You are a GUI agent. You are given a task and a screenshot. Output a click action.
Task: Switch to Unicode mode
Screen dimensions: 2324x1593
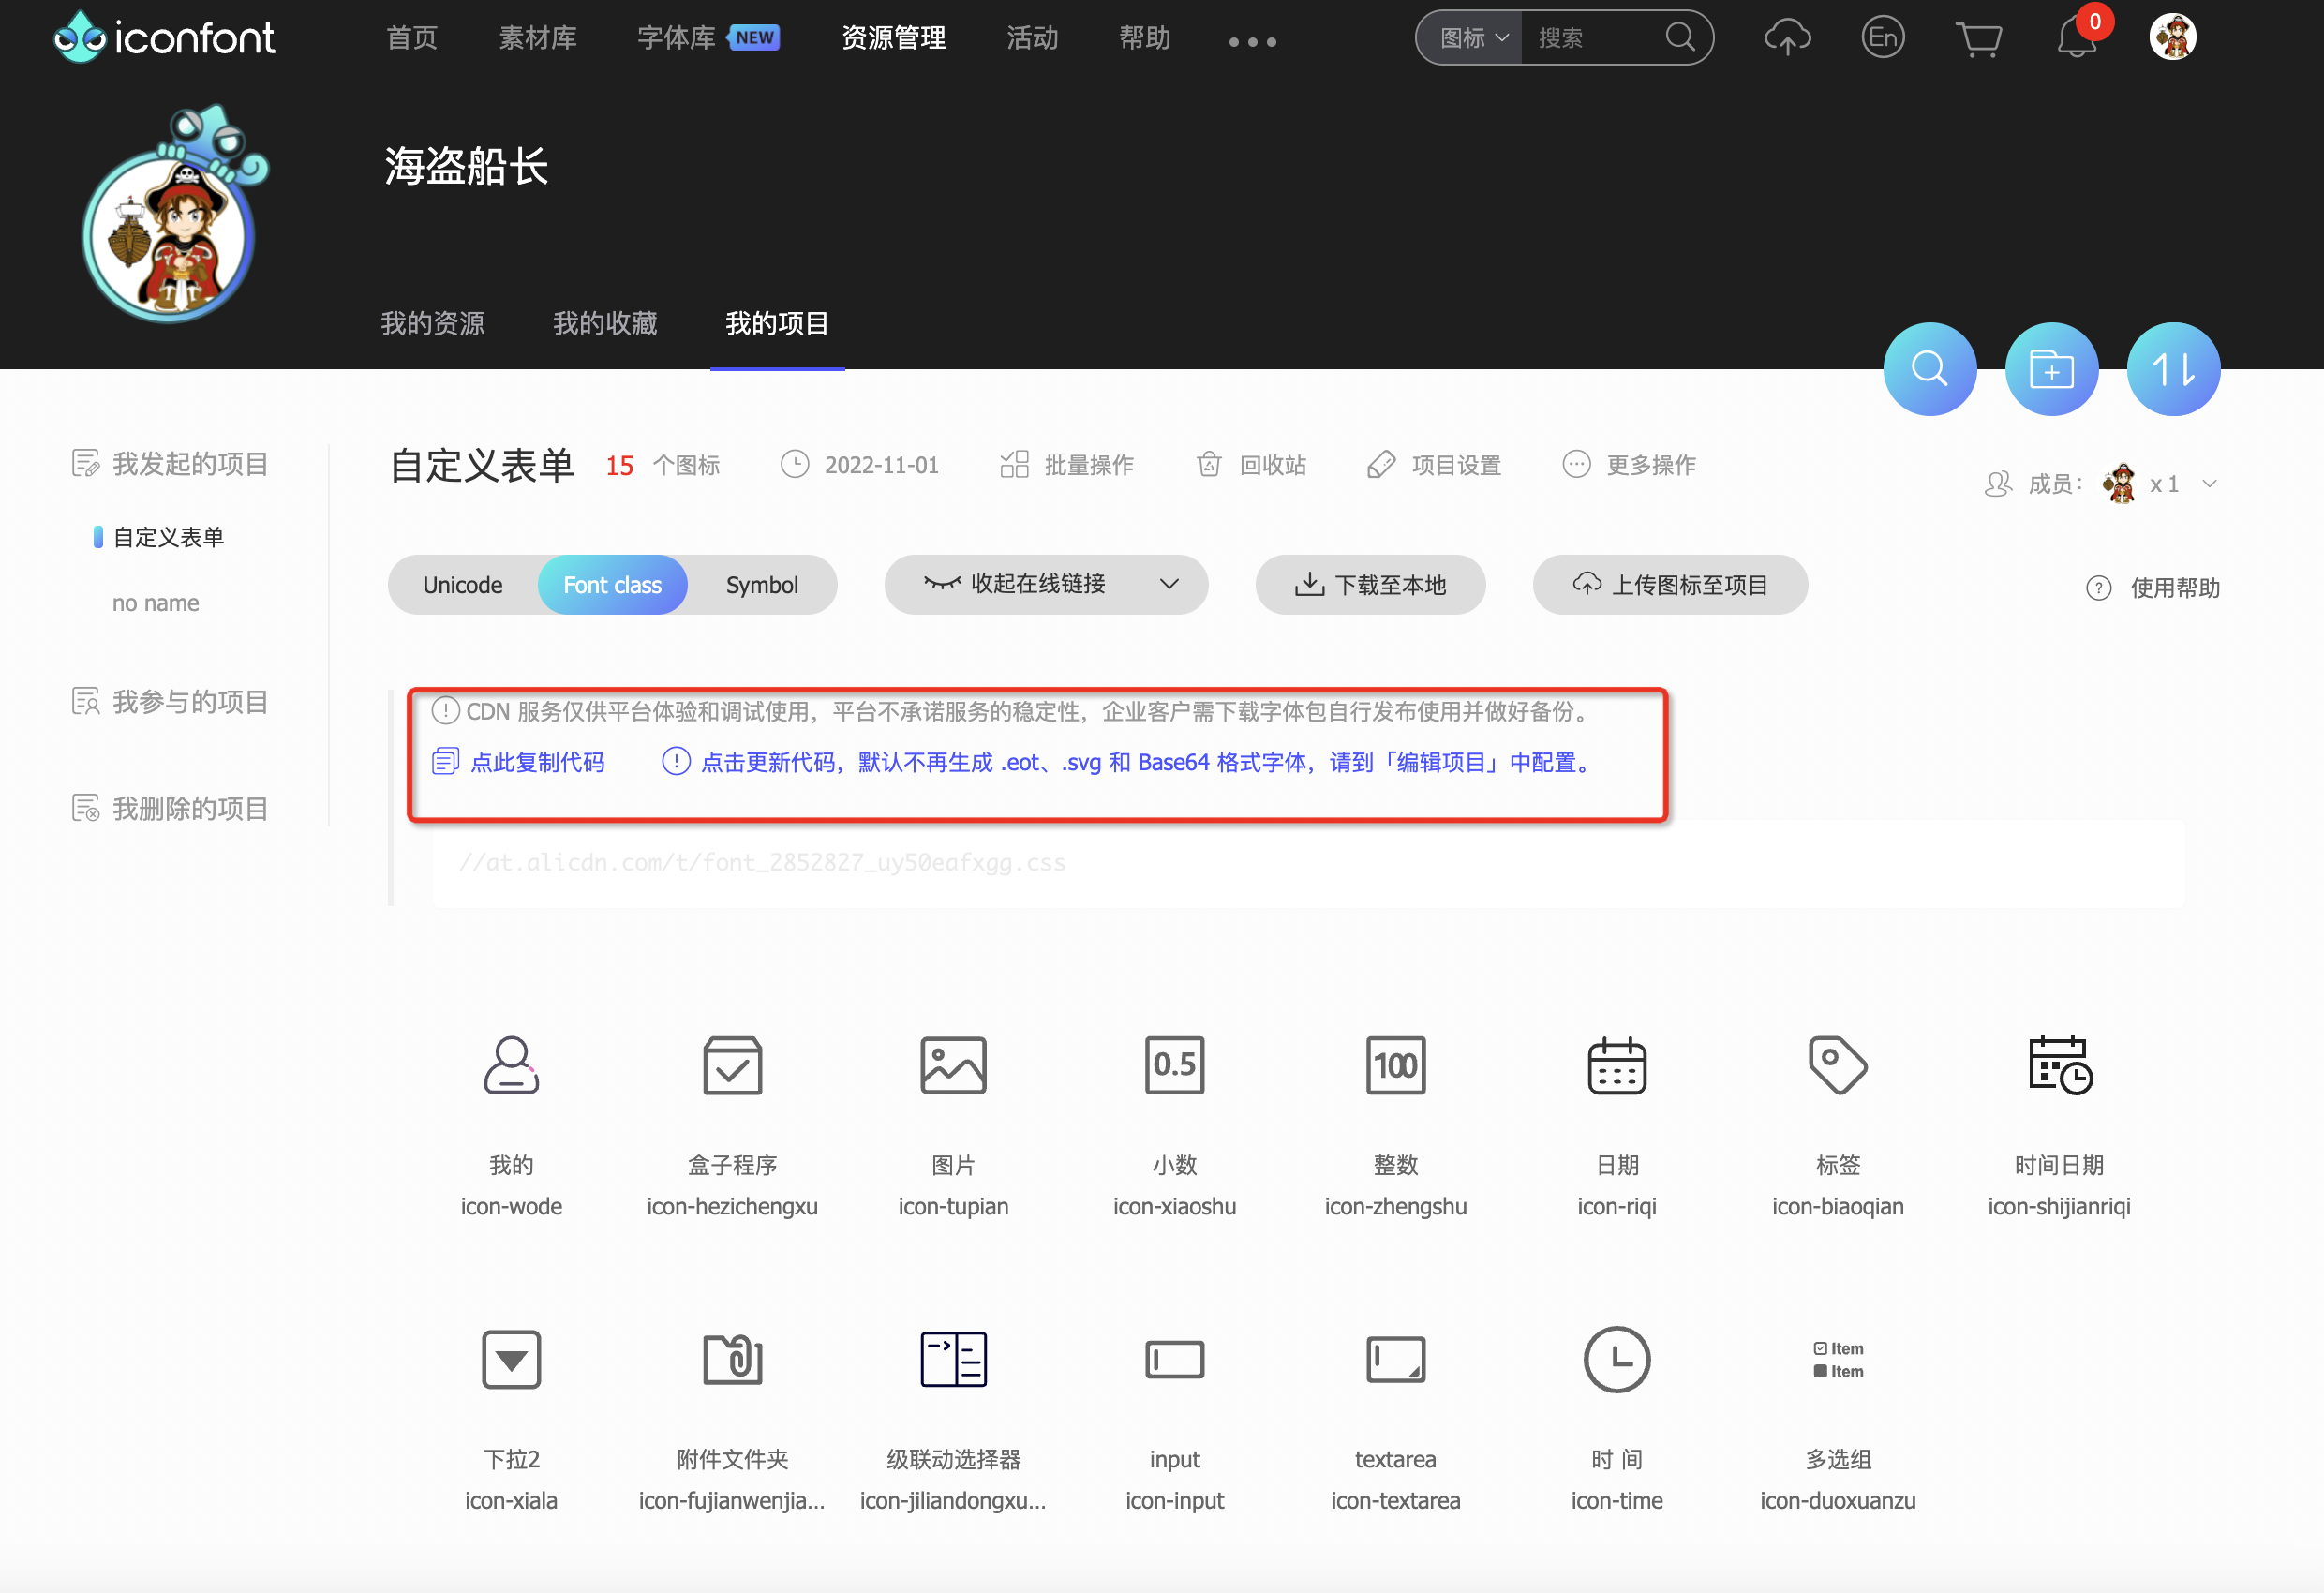point(463,585)
